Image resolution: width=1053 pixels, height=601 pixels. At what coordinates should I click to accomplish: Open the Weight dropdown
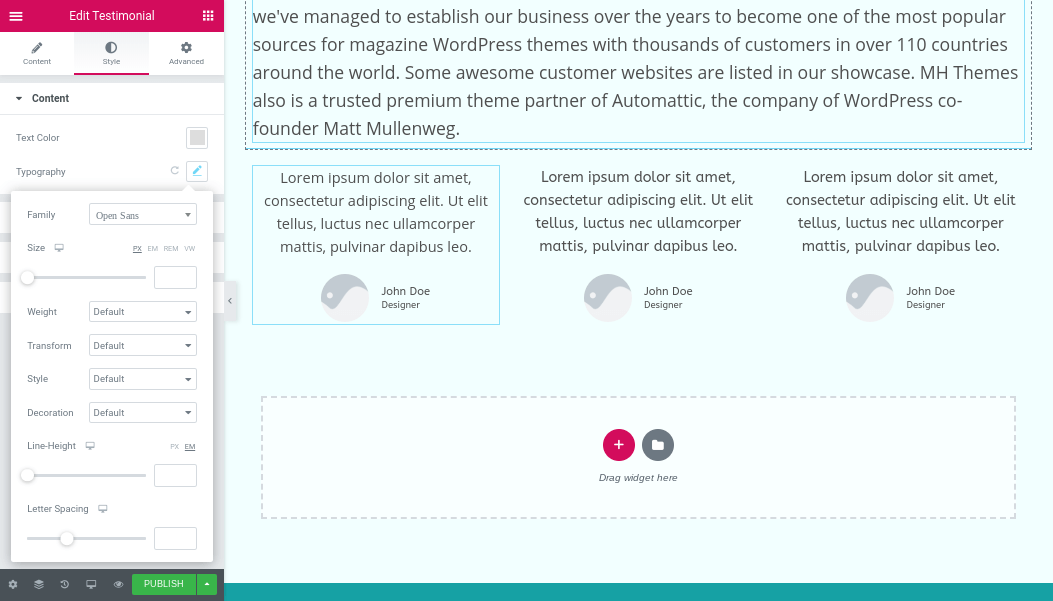point(143,312)
